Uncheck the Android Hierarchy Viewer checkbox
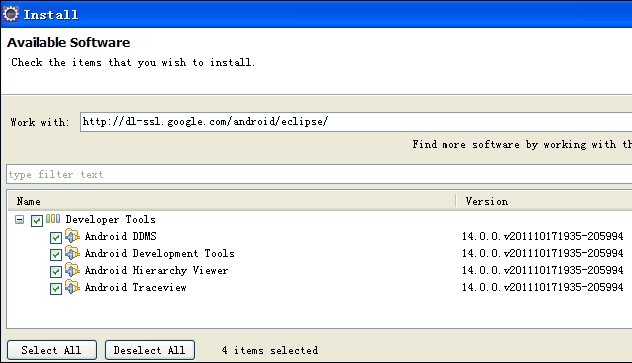The height and width of the screenshot is (363, 632). pyautogui.click(x=56, y=272)
